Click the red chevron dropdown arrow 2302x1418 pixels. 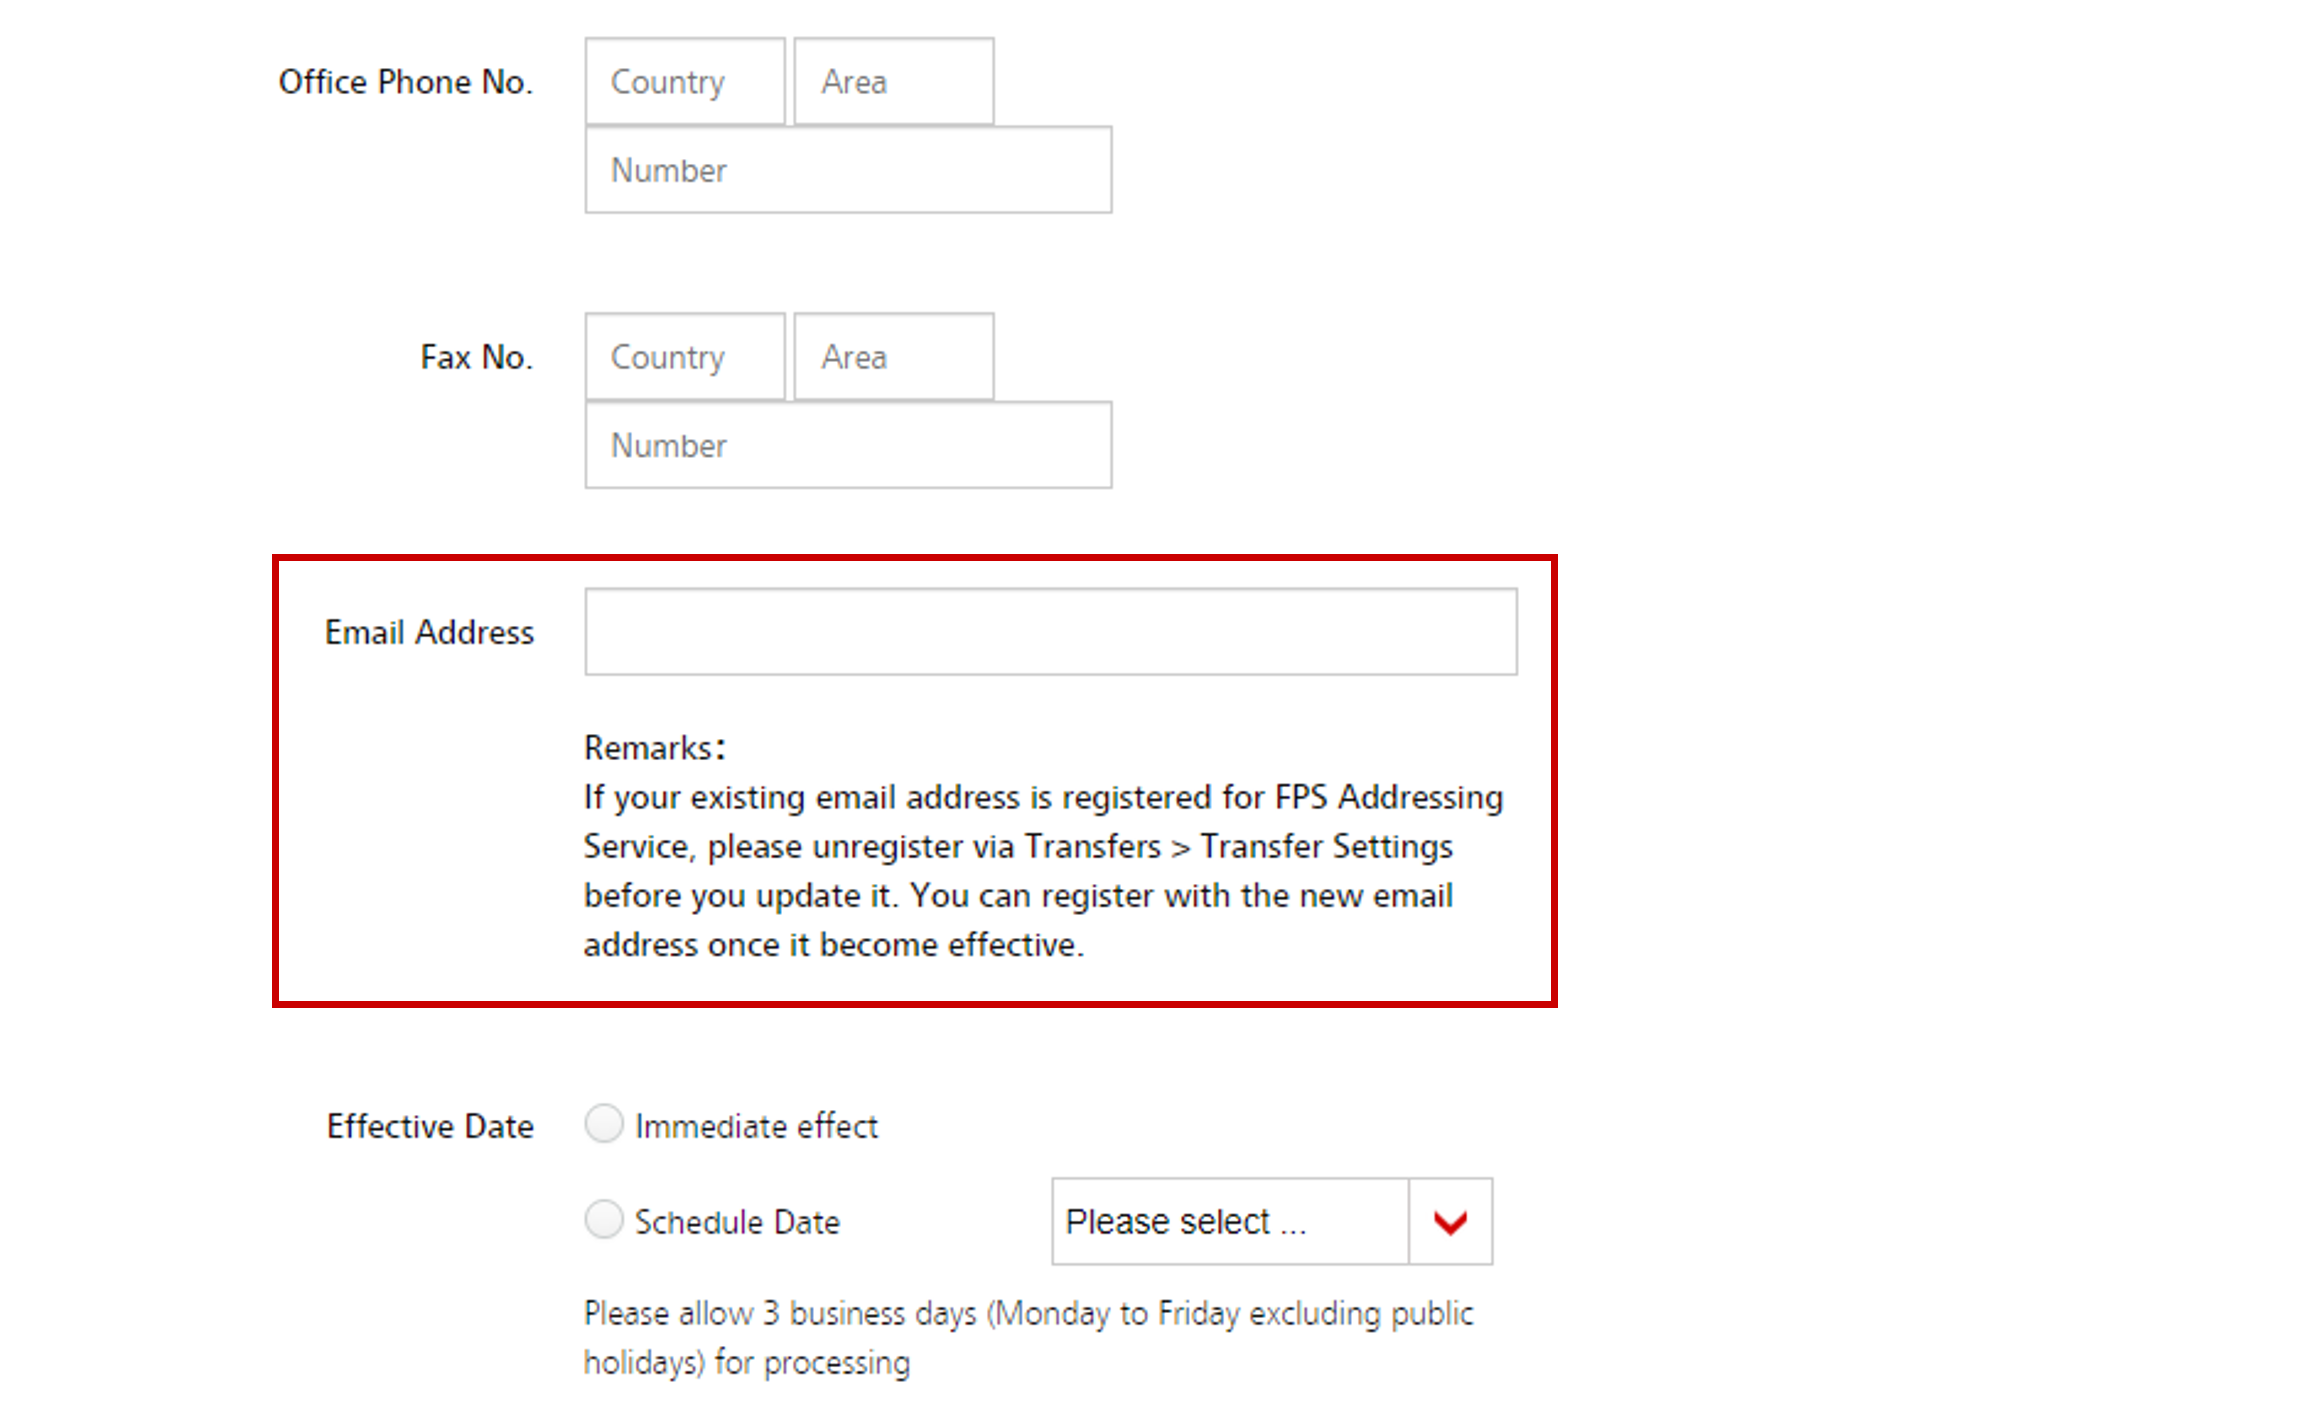[x=1450, y=1221]
